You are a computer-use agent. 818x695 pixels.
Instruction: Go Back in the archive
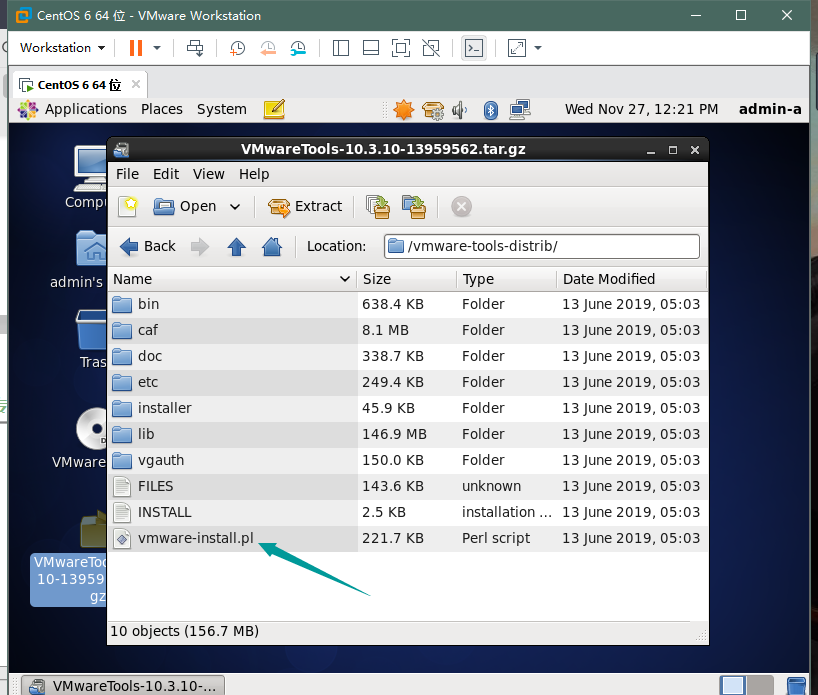point(148,246)
